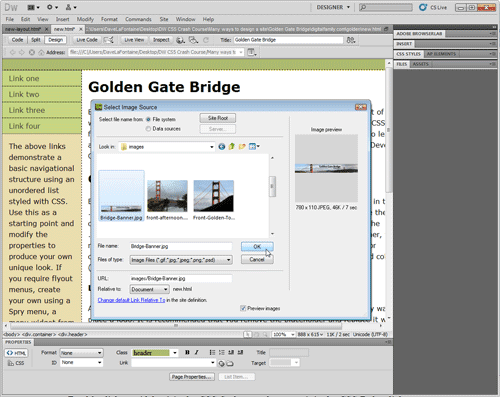
Task: Switch to the new-layout.html tab
Action: coord(23,29)
